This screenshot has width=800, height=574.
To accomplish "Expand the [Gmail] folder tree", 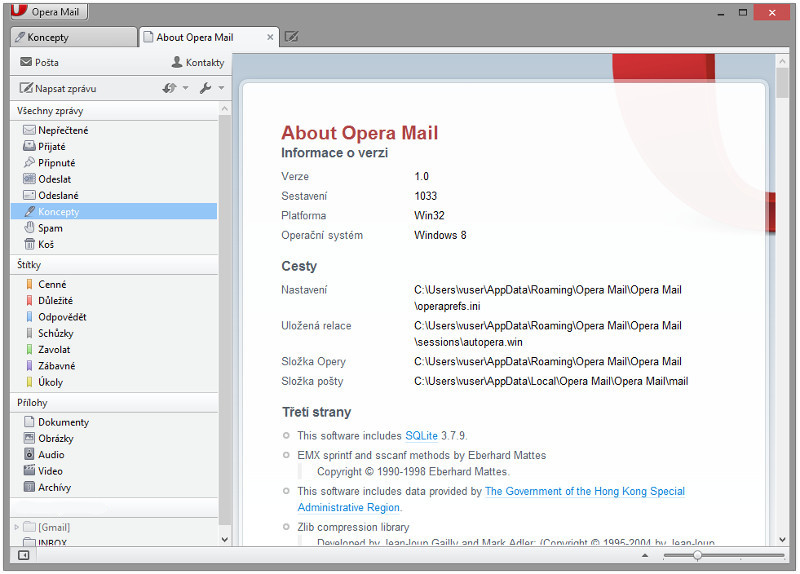I will click(x=16, y=527).
